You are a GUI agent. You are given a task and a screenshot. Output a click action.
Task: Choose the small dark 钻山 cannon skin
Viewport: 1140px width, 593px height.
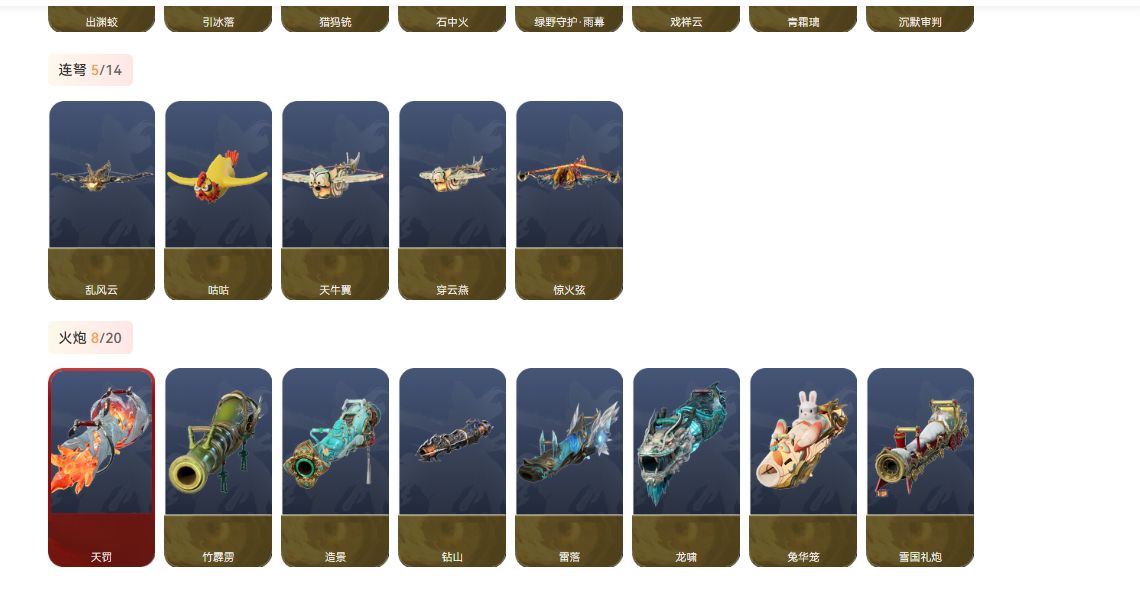[452, 468]
